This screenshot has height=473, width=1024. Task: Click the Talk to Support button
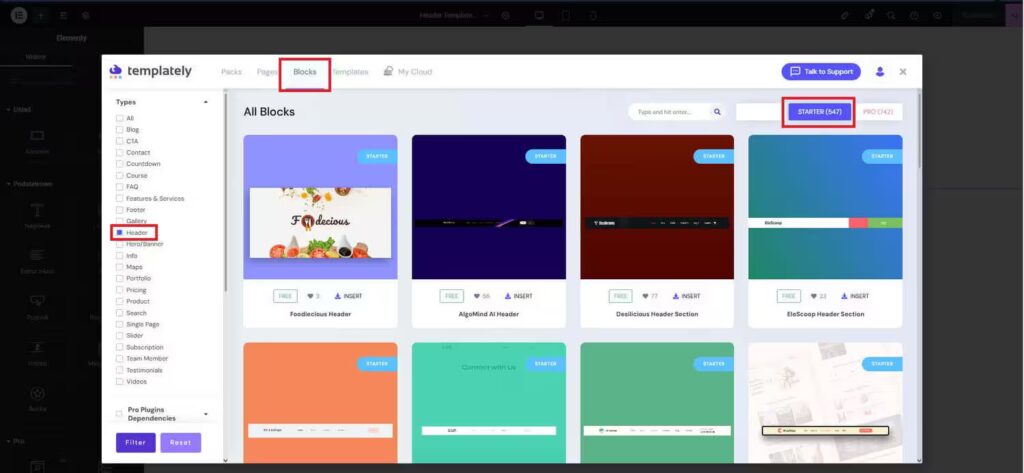(x=821, y=72)
